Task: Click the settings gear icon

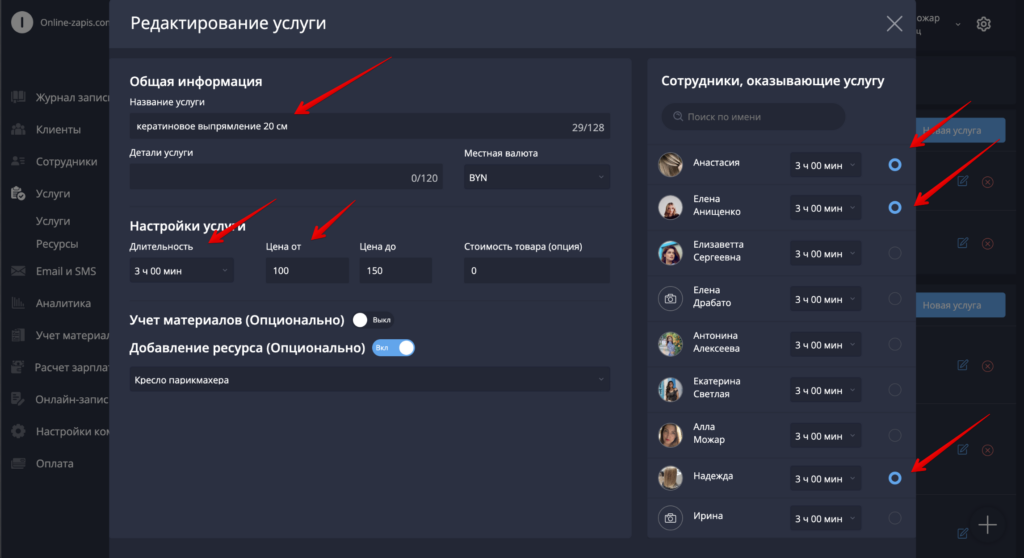Action: coord(984,24)
